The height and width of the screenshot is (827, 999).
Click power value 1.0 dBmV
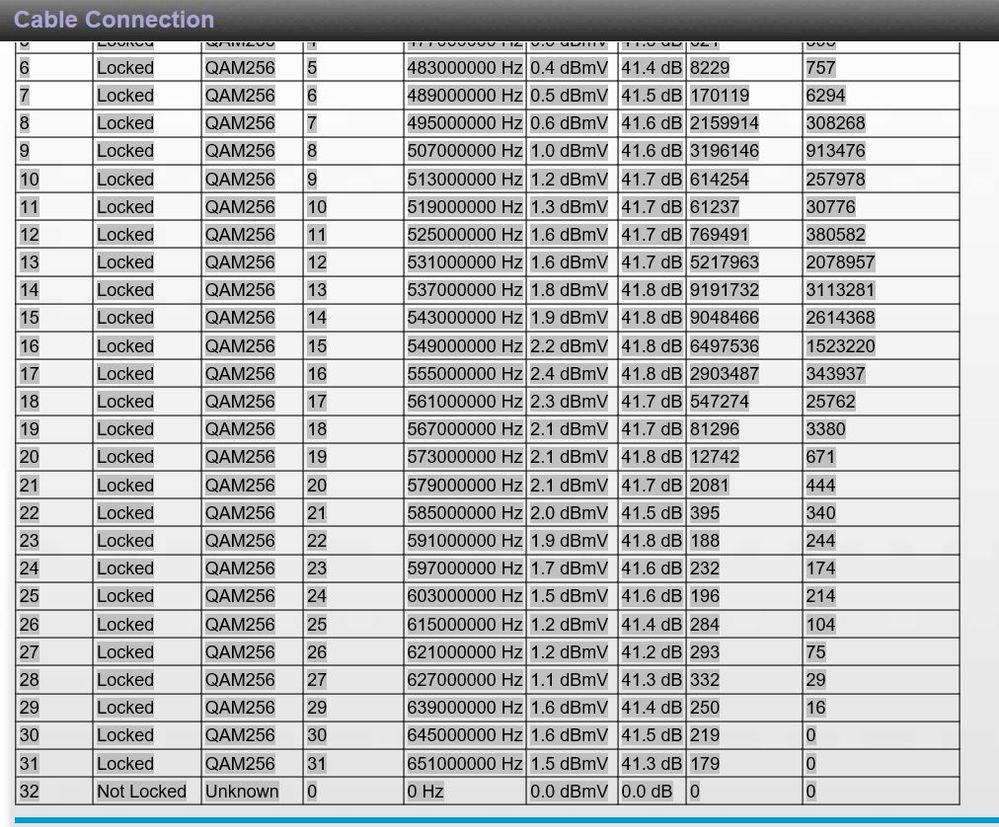569,151
